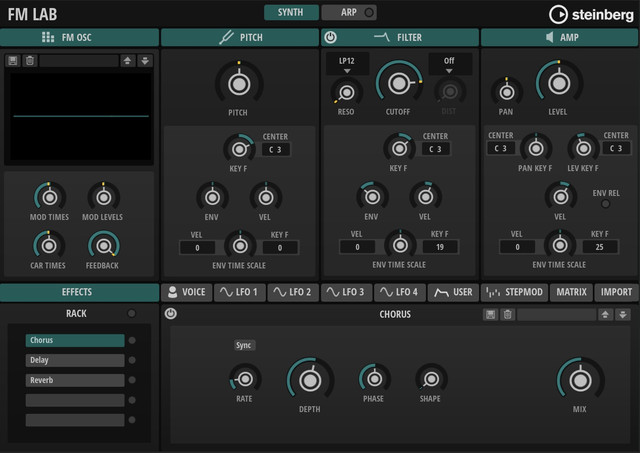Click the FILTER section header label

(x=409, y=38)
